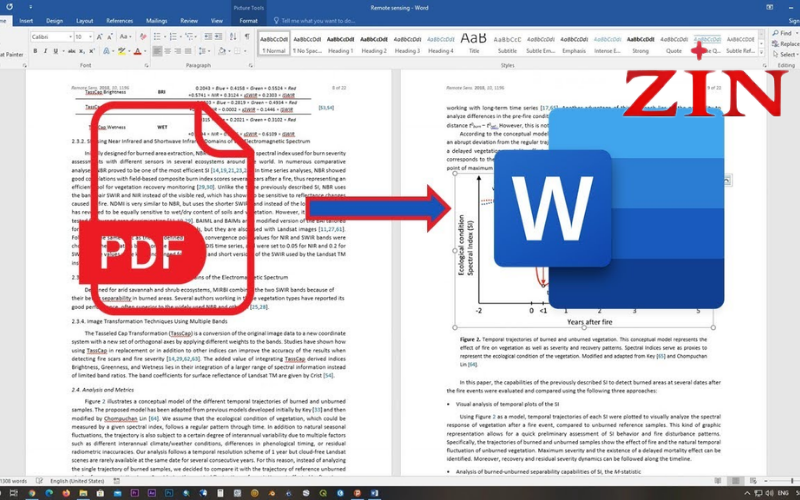Open Chrome from taskbar
Screen dimensions: 800x500
pos(32,493)
